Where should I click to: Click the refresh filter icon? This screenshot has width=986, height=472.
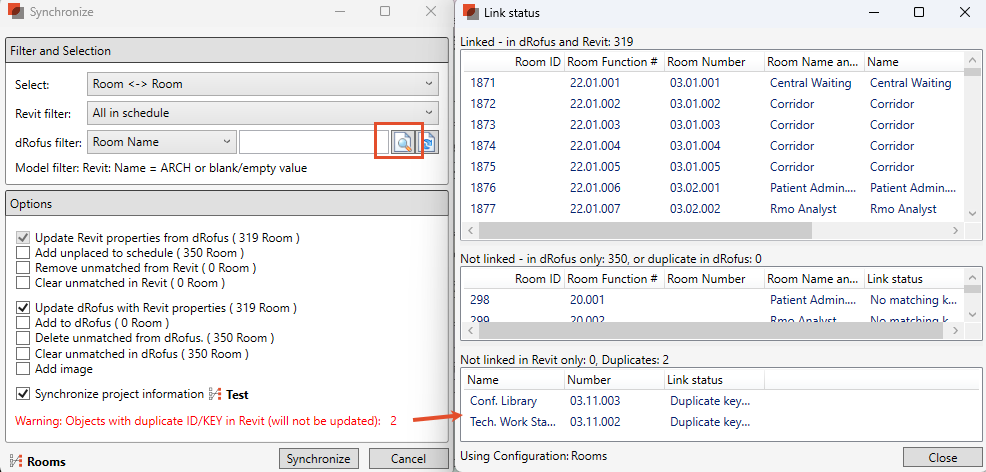[428, 142]
